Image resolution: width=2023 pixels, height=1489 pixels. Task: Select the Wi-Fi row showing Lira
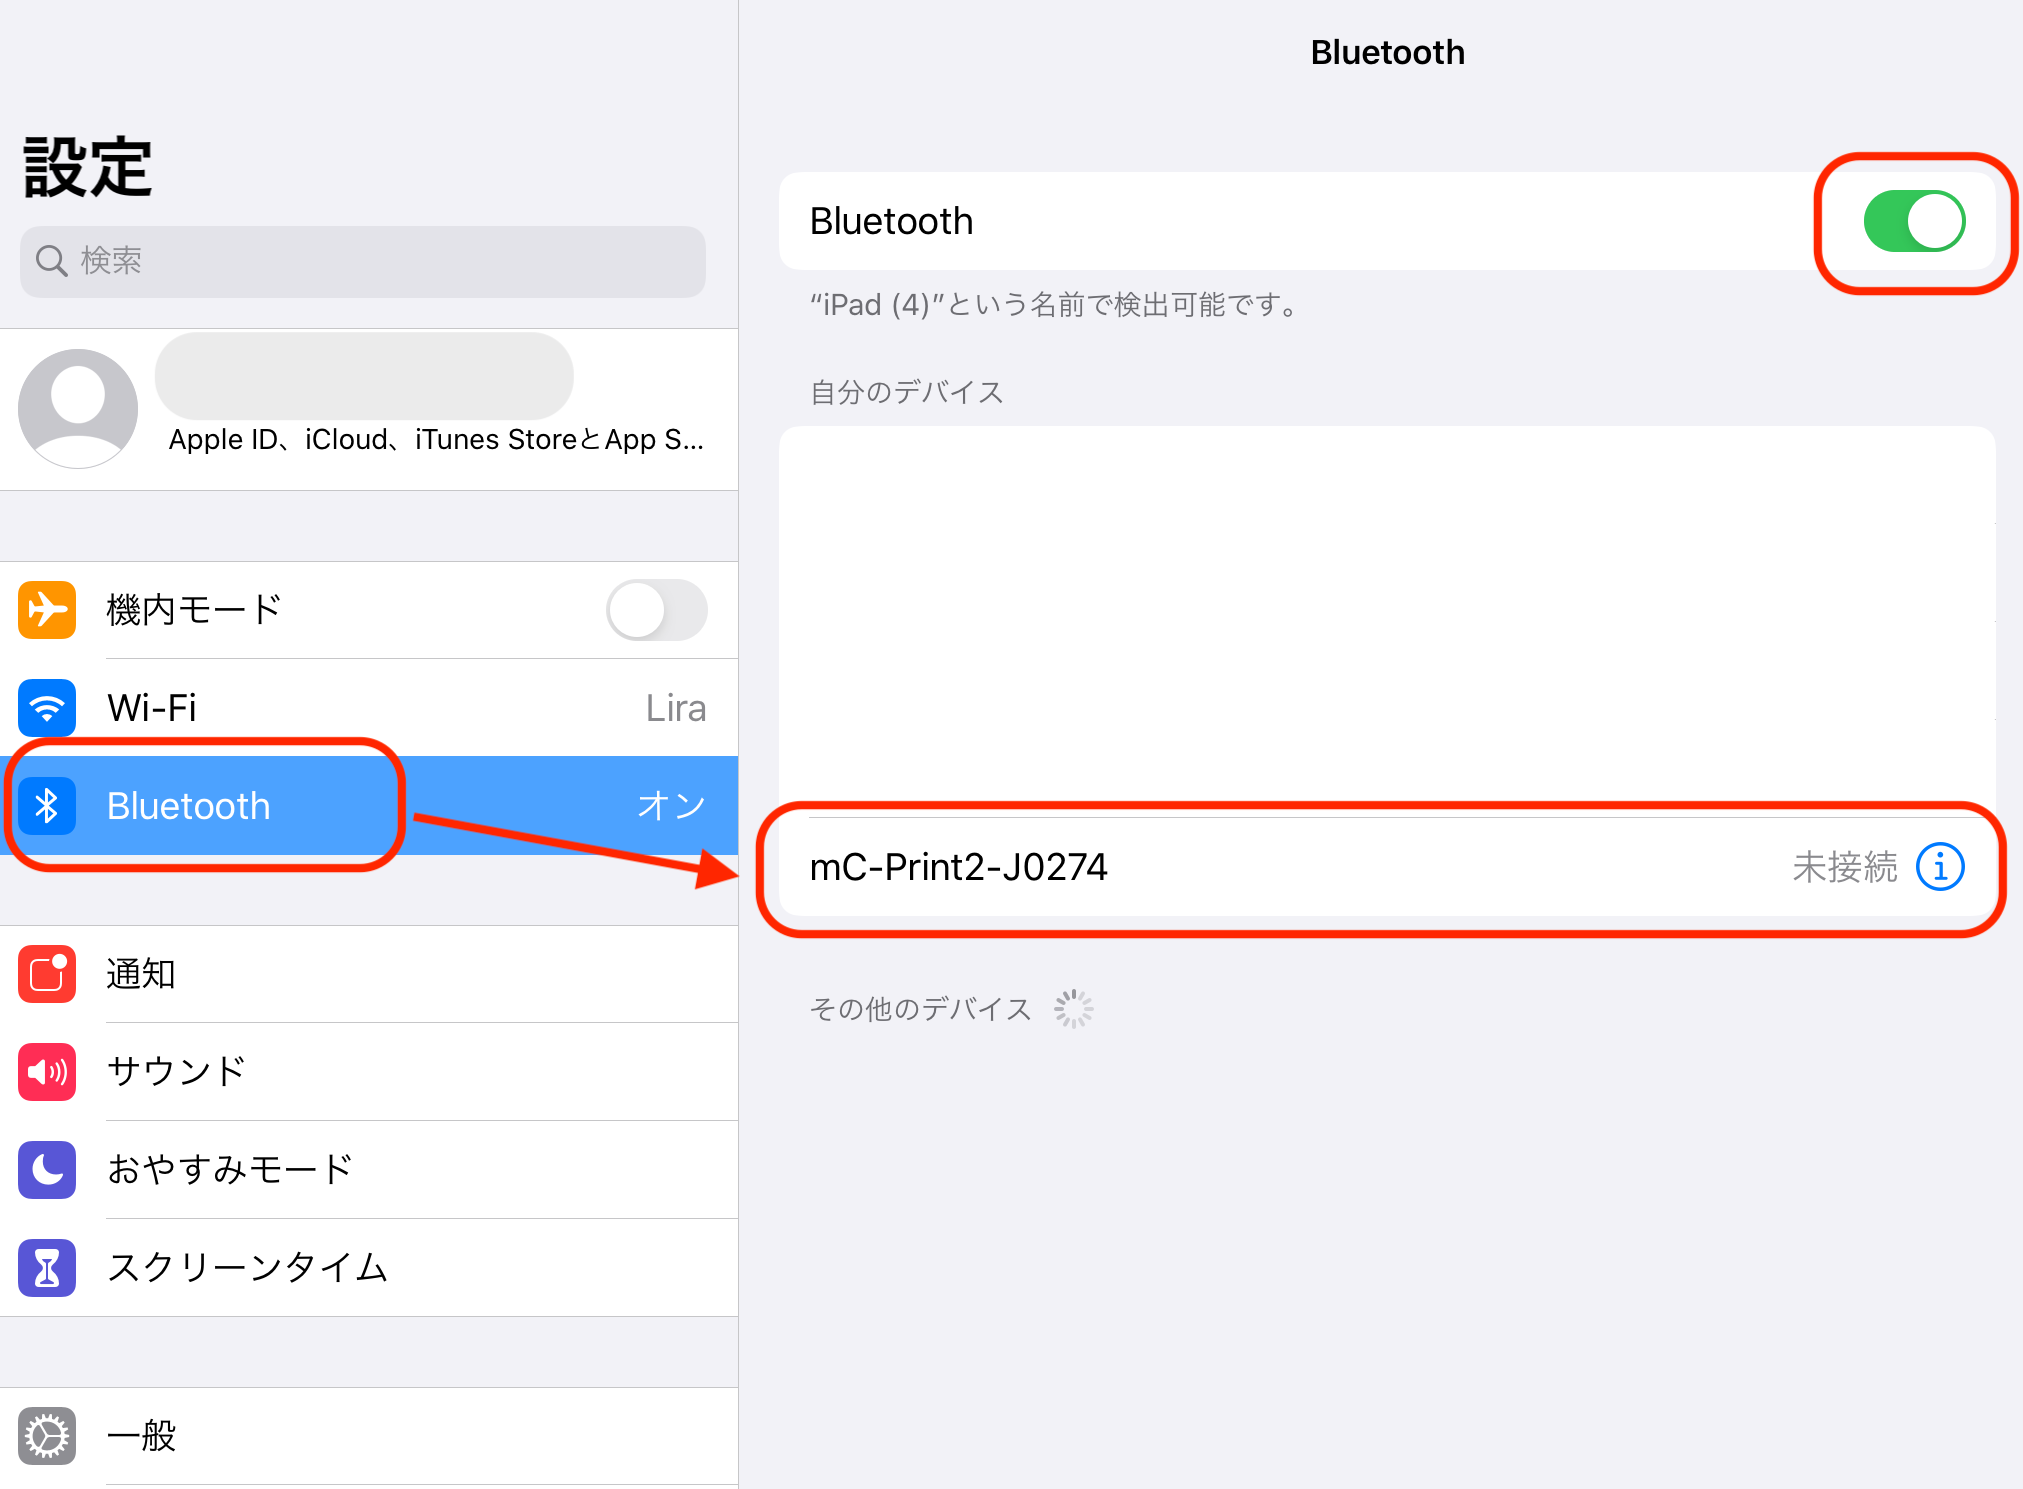click(x=369, y=708)
